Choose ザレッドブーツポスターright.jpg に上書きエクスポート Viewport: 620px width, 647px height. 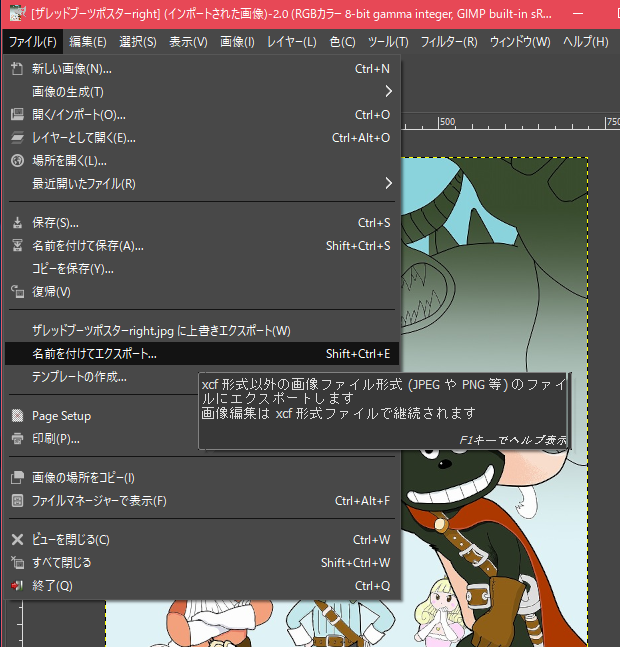click(x=202, y=331)
